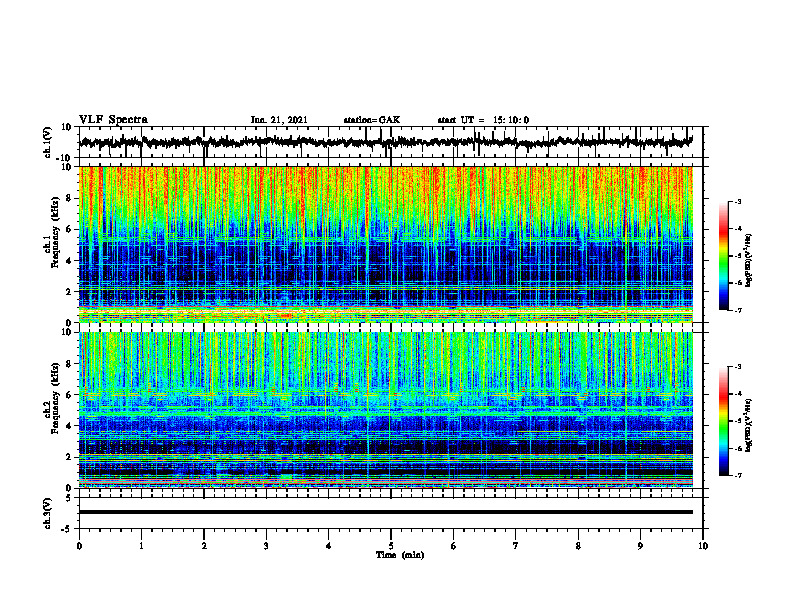
Task: Click the ch.2 colorbar log(PSD) units label
Action: coord(749,425)
